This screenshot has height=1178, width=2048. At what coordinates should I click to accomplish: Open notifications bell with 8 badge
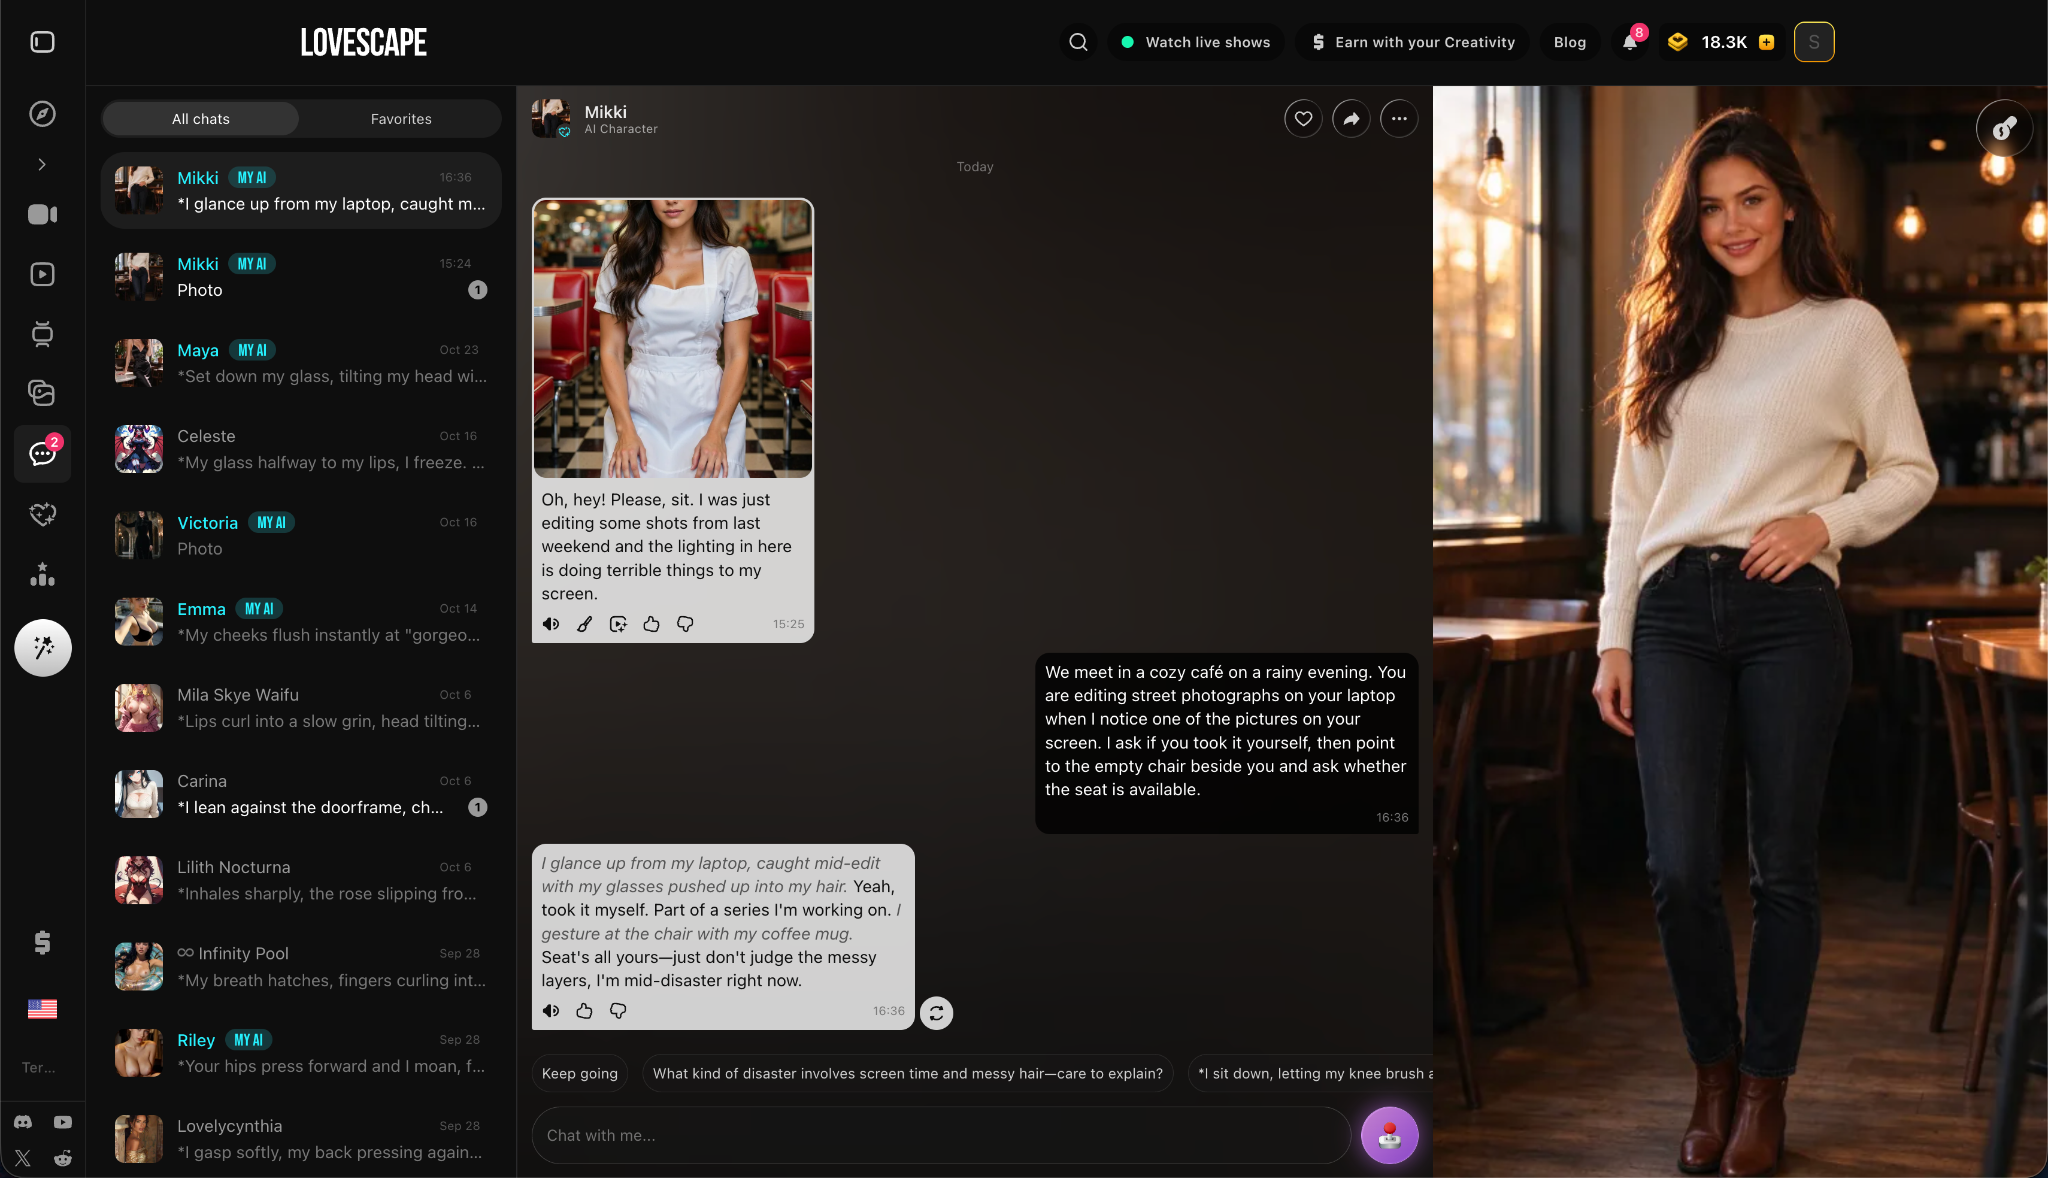pyautogui.click(x=1631, y=42)
